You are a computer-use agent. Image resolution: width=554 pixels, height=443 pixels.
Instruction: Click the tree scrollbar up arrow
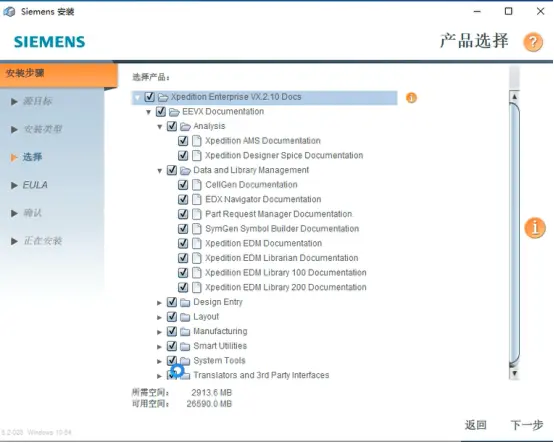[514, 96]
